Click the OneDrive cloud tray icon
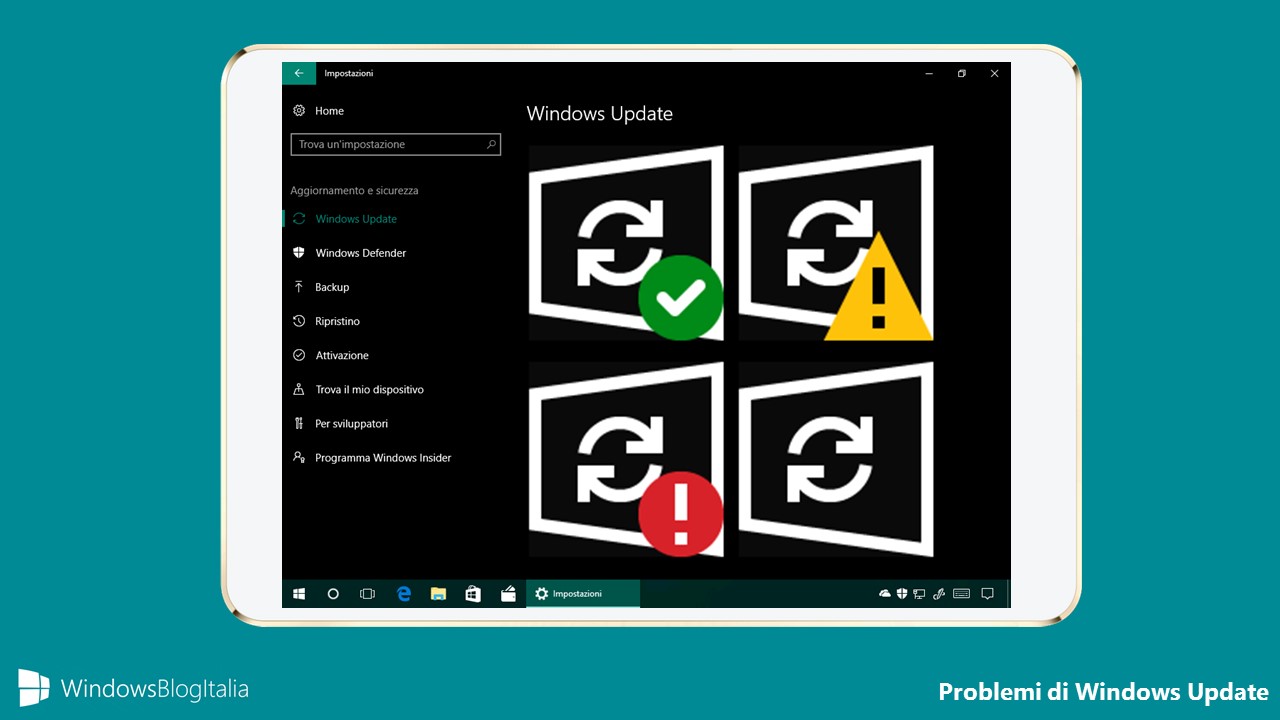Viewport: 1280px width, 720px height. point(885,594)
